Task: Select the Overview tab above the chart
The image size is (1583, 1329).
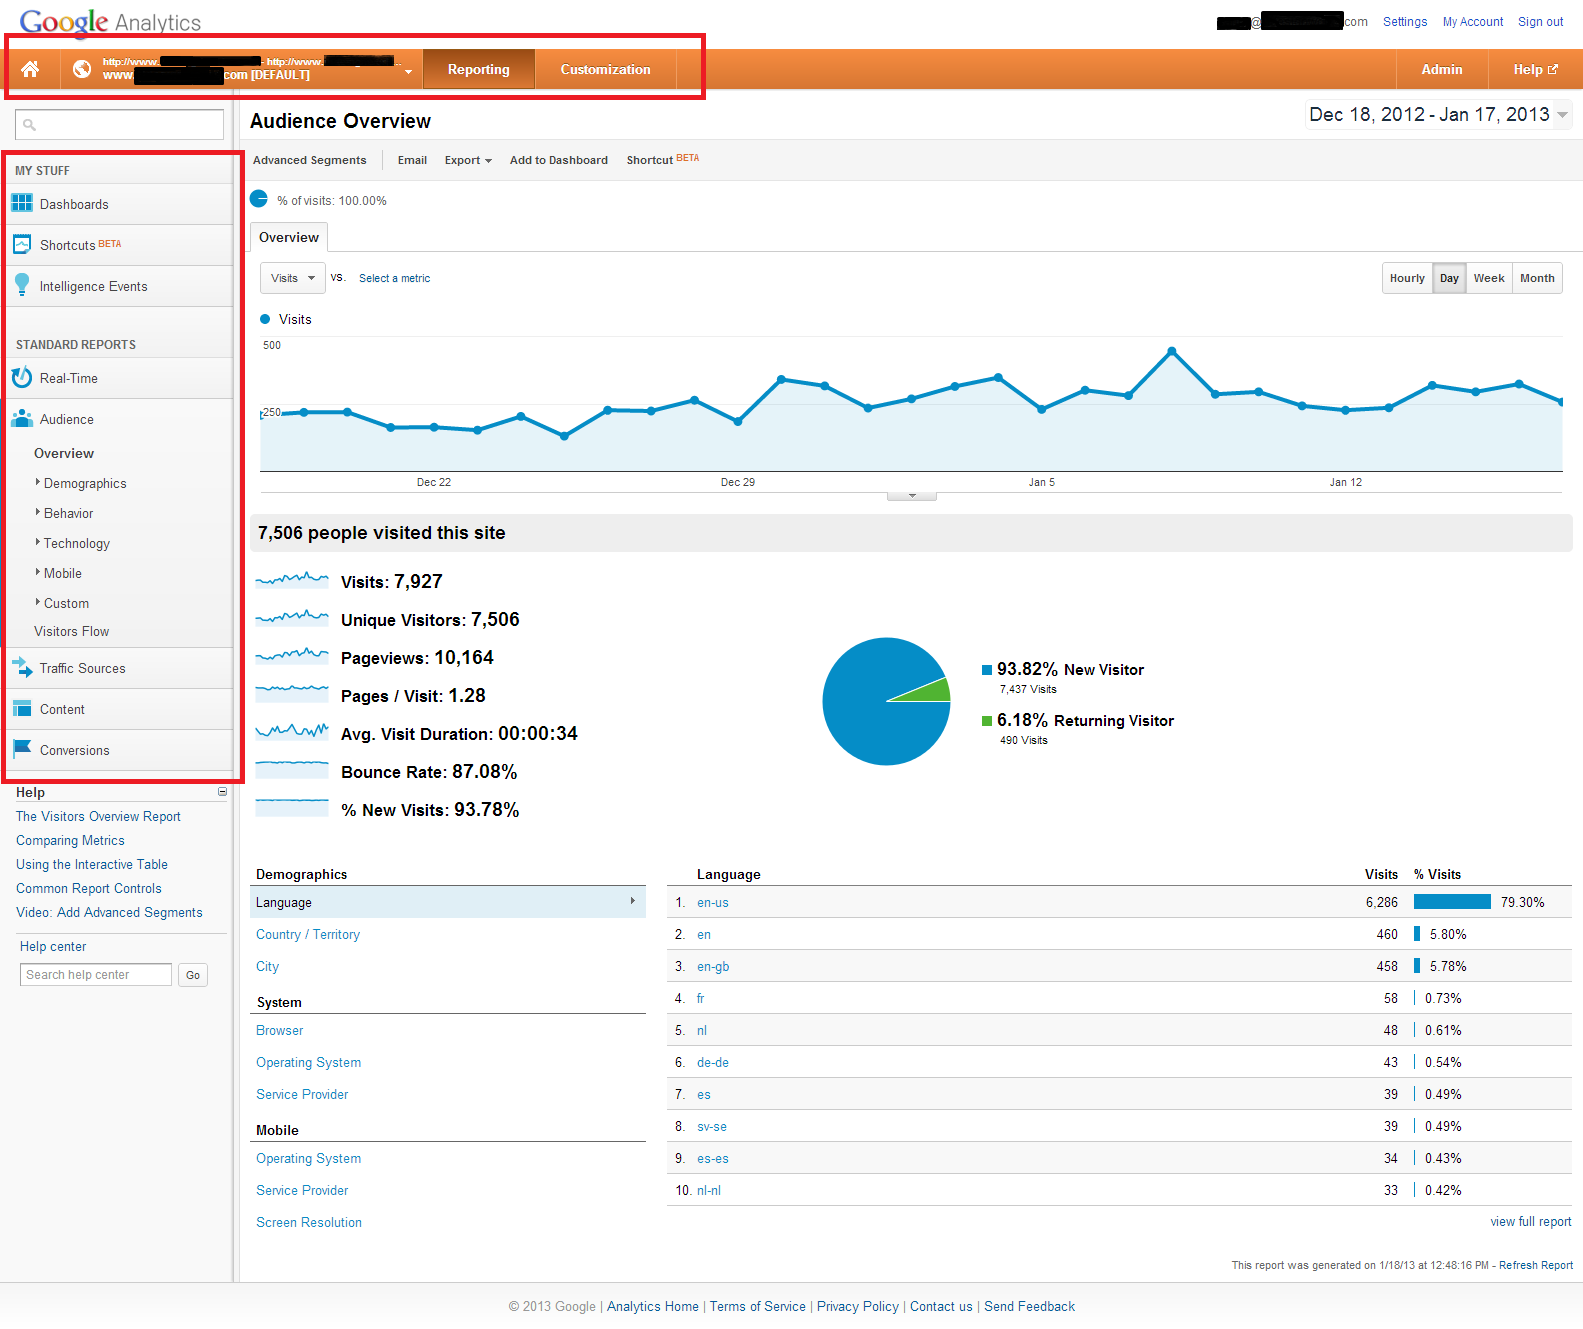Action: (x=289, y=237)
